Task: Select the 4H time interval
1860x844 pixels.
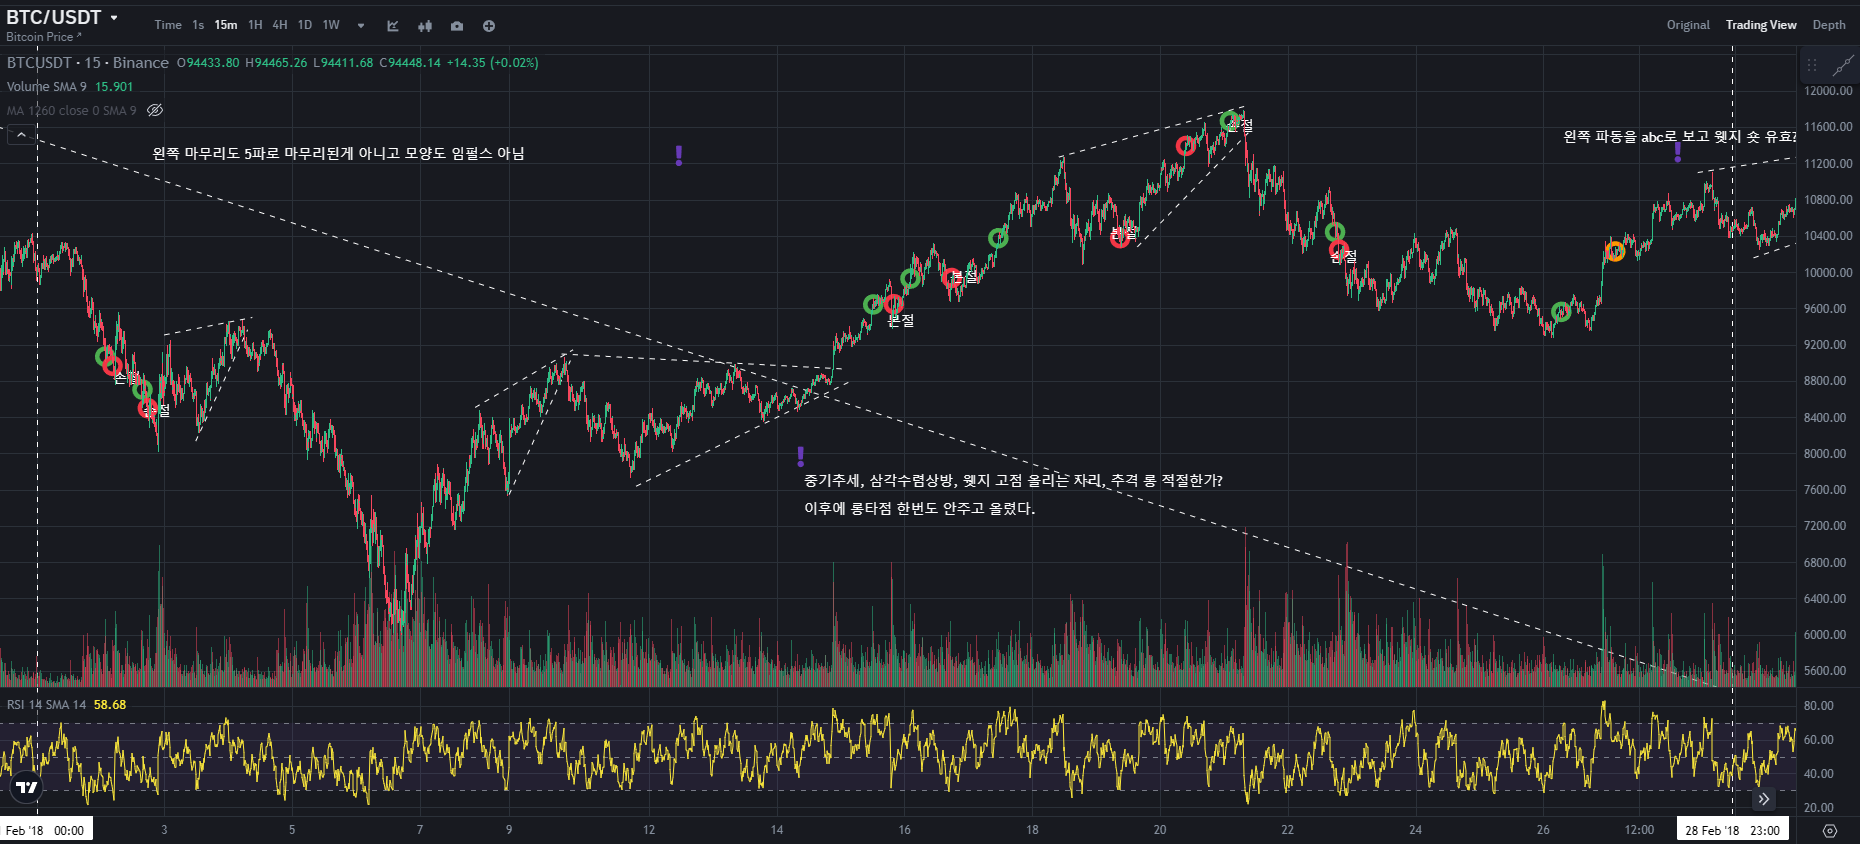Action: (x=280, y=25)
